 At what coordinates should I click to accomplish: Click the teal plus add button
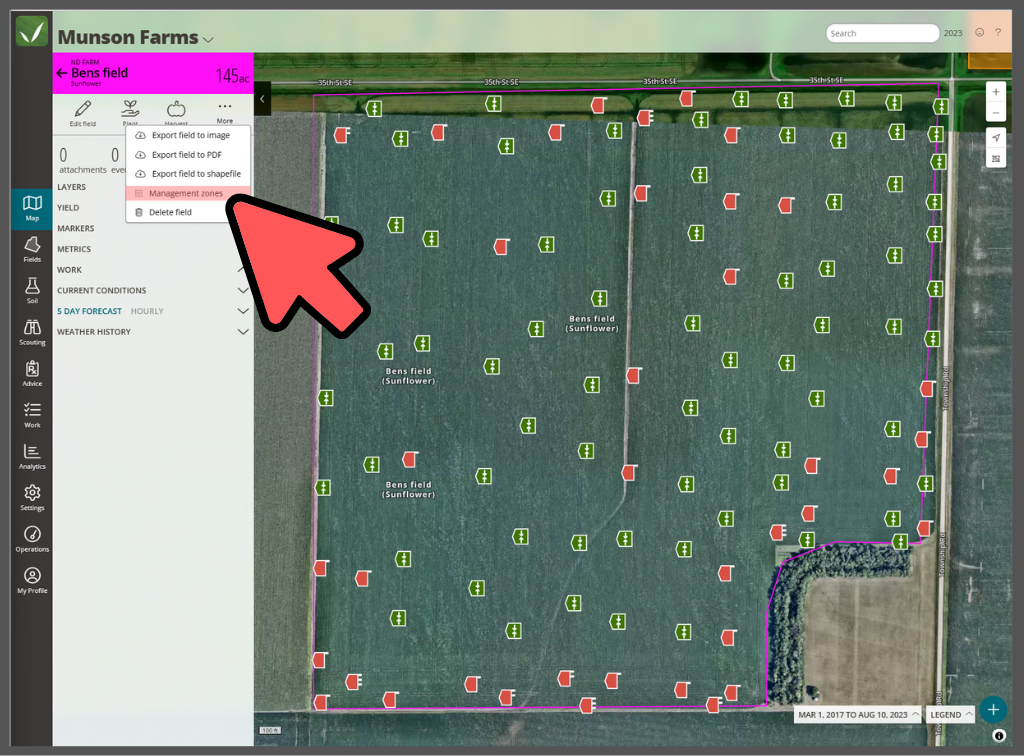point(993,710)
